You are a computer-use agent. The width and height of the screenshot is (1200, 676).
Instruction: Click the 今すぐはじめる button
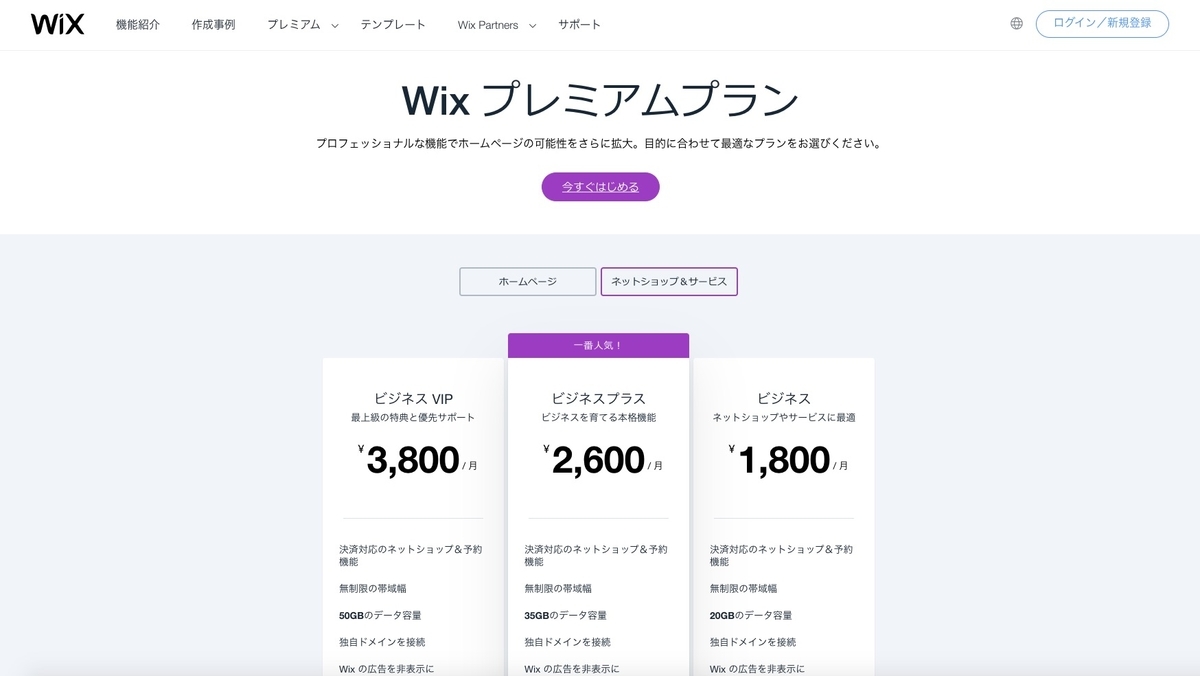(x=600, y=186)
